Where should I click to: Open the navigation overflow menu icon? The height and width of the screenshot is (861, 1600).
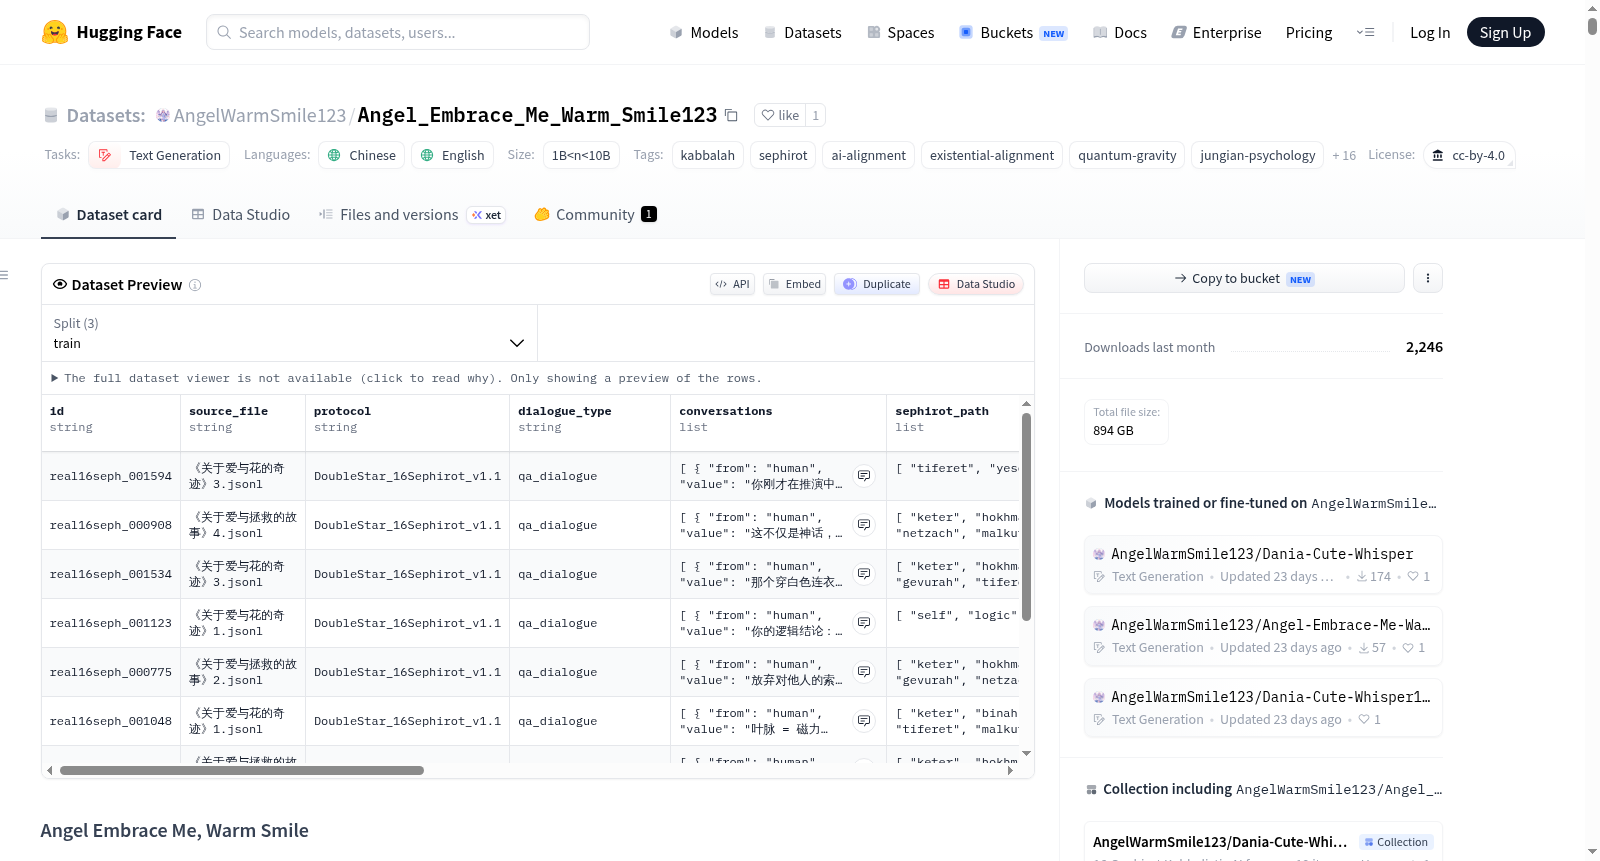(1365, 32)
